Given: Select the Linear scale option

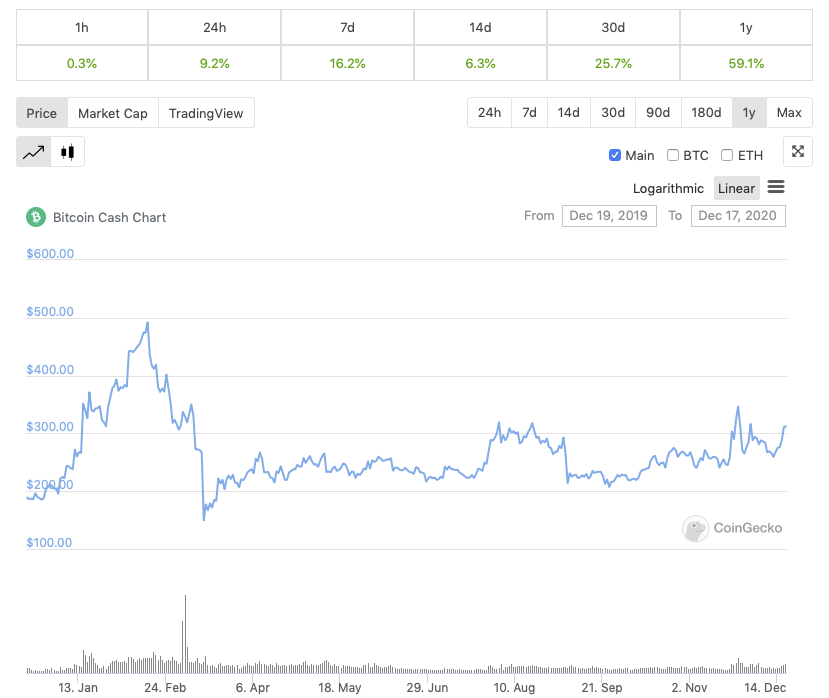Looking at the screenshot, I should (x=736, y=188).
